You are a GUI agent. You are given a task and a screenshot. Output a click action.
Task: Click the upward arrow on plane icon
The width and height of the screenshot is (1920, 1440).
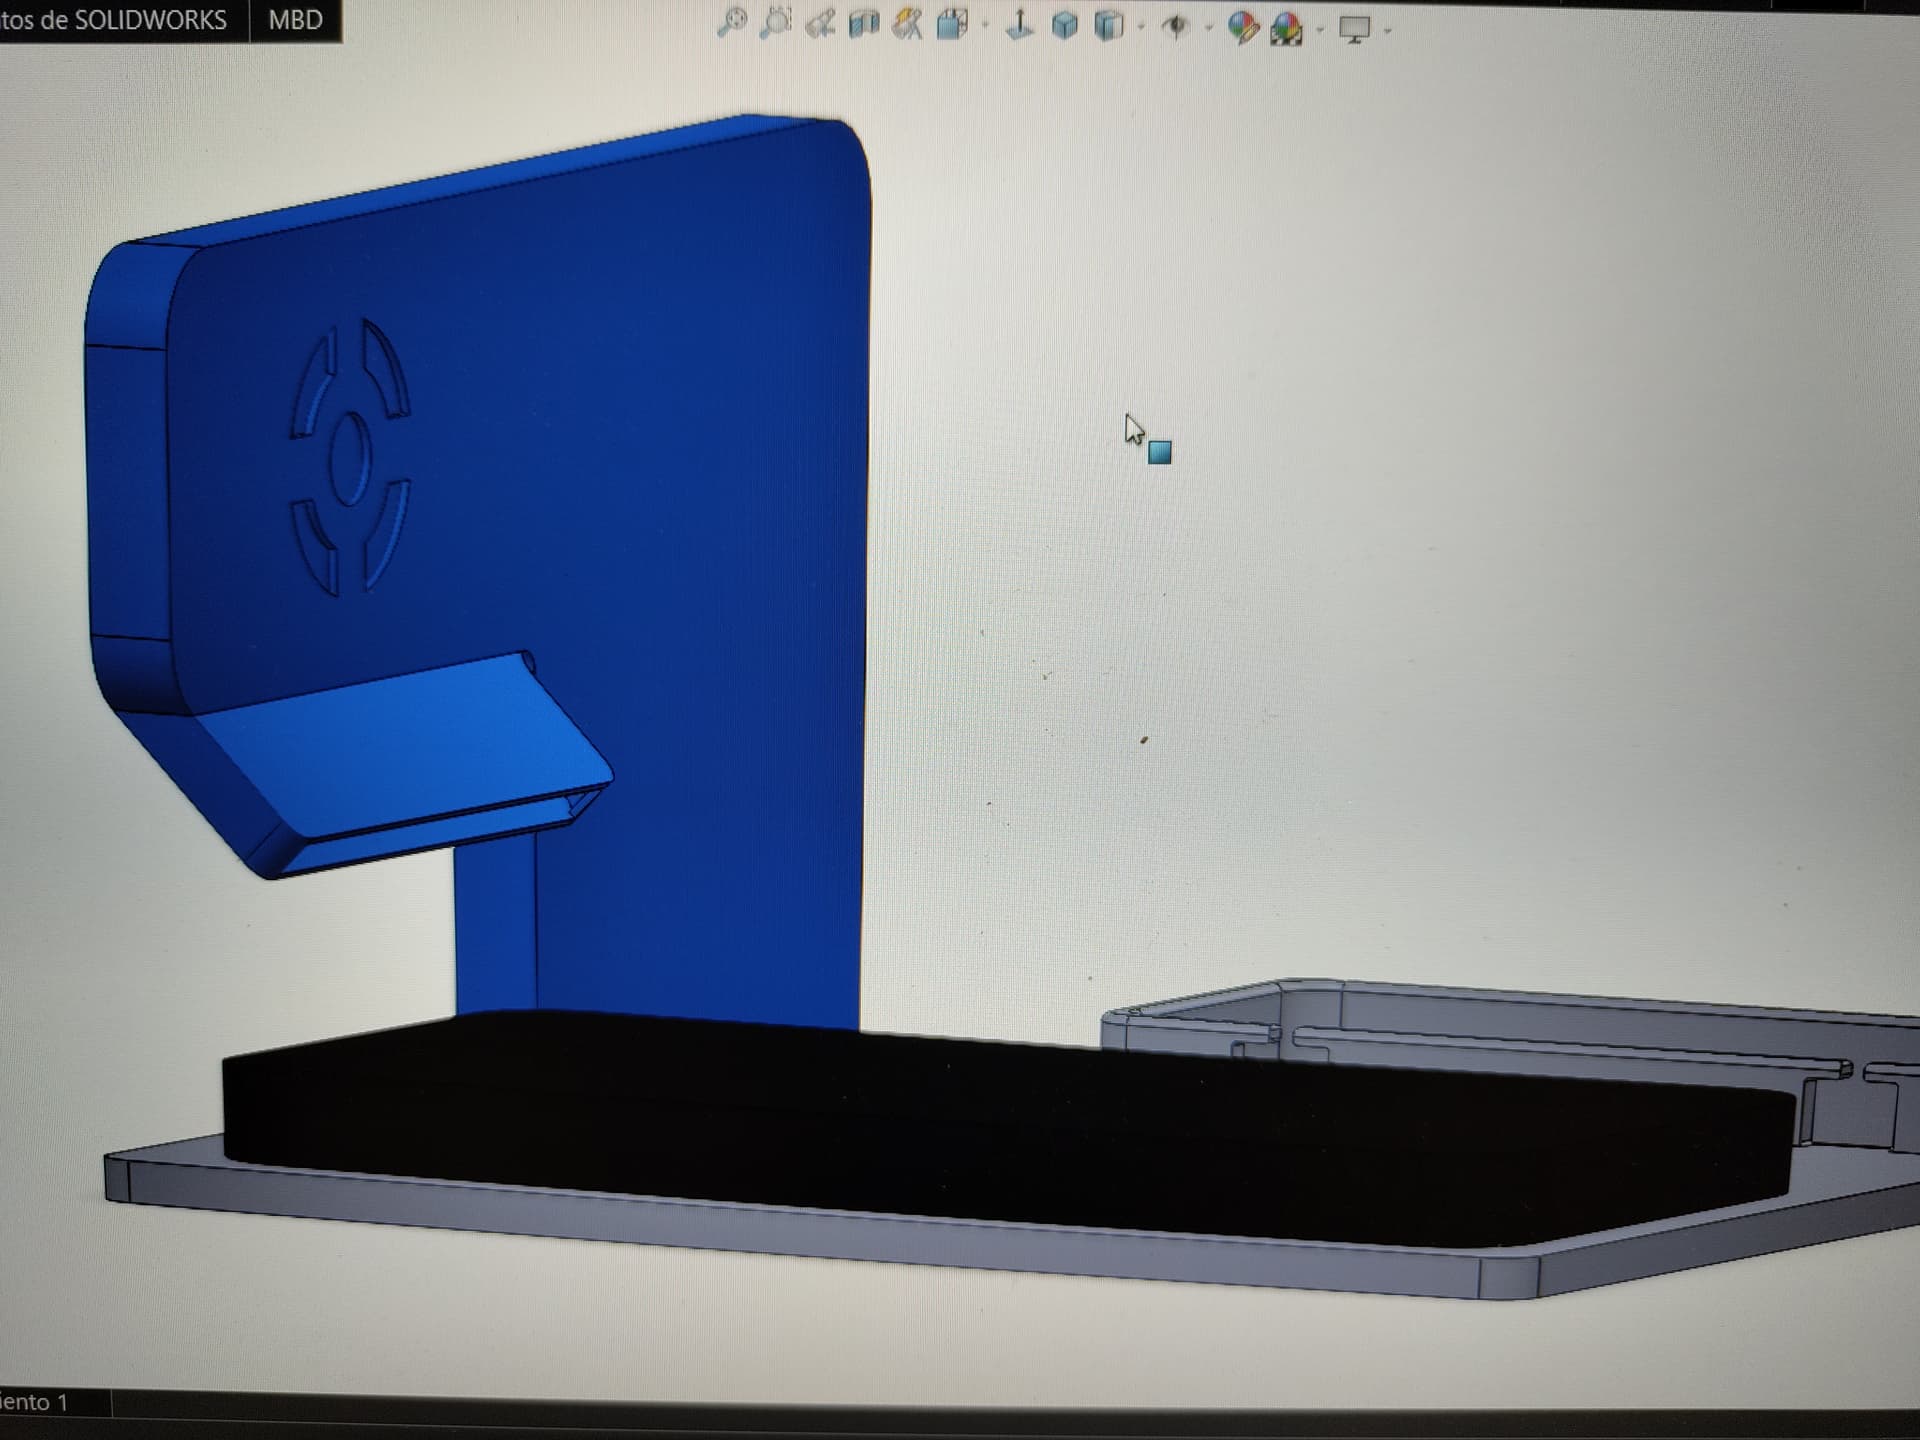point(1019,26)
